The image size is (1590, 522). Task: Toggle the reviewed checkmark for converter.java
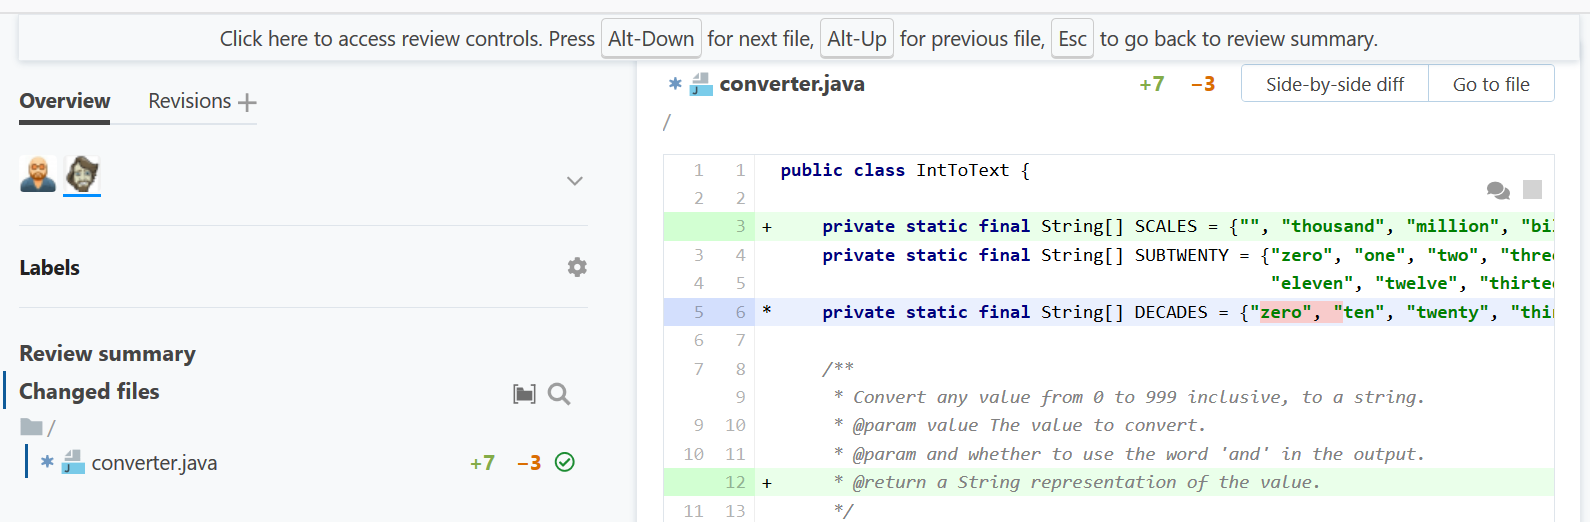click(x=565, y=462)
